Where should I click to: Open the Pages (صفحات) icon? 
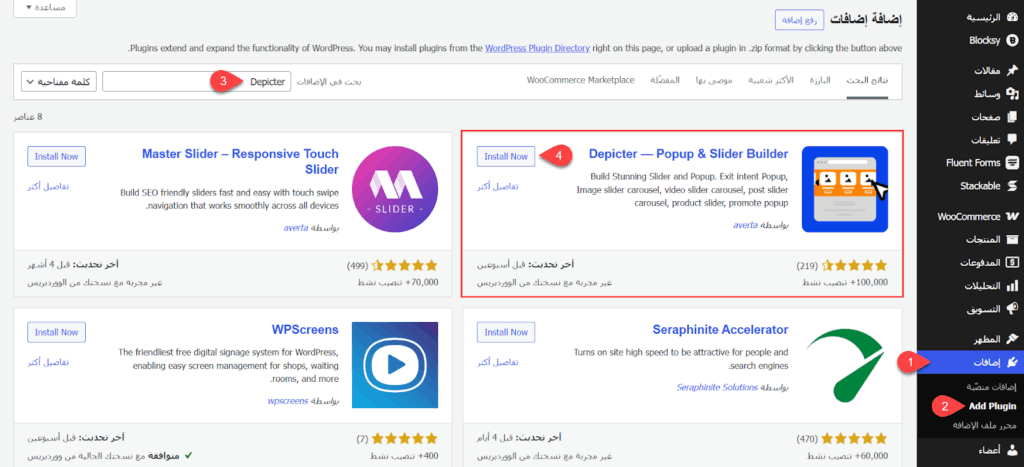pos(1012,117)
